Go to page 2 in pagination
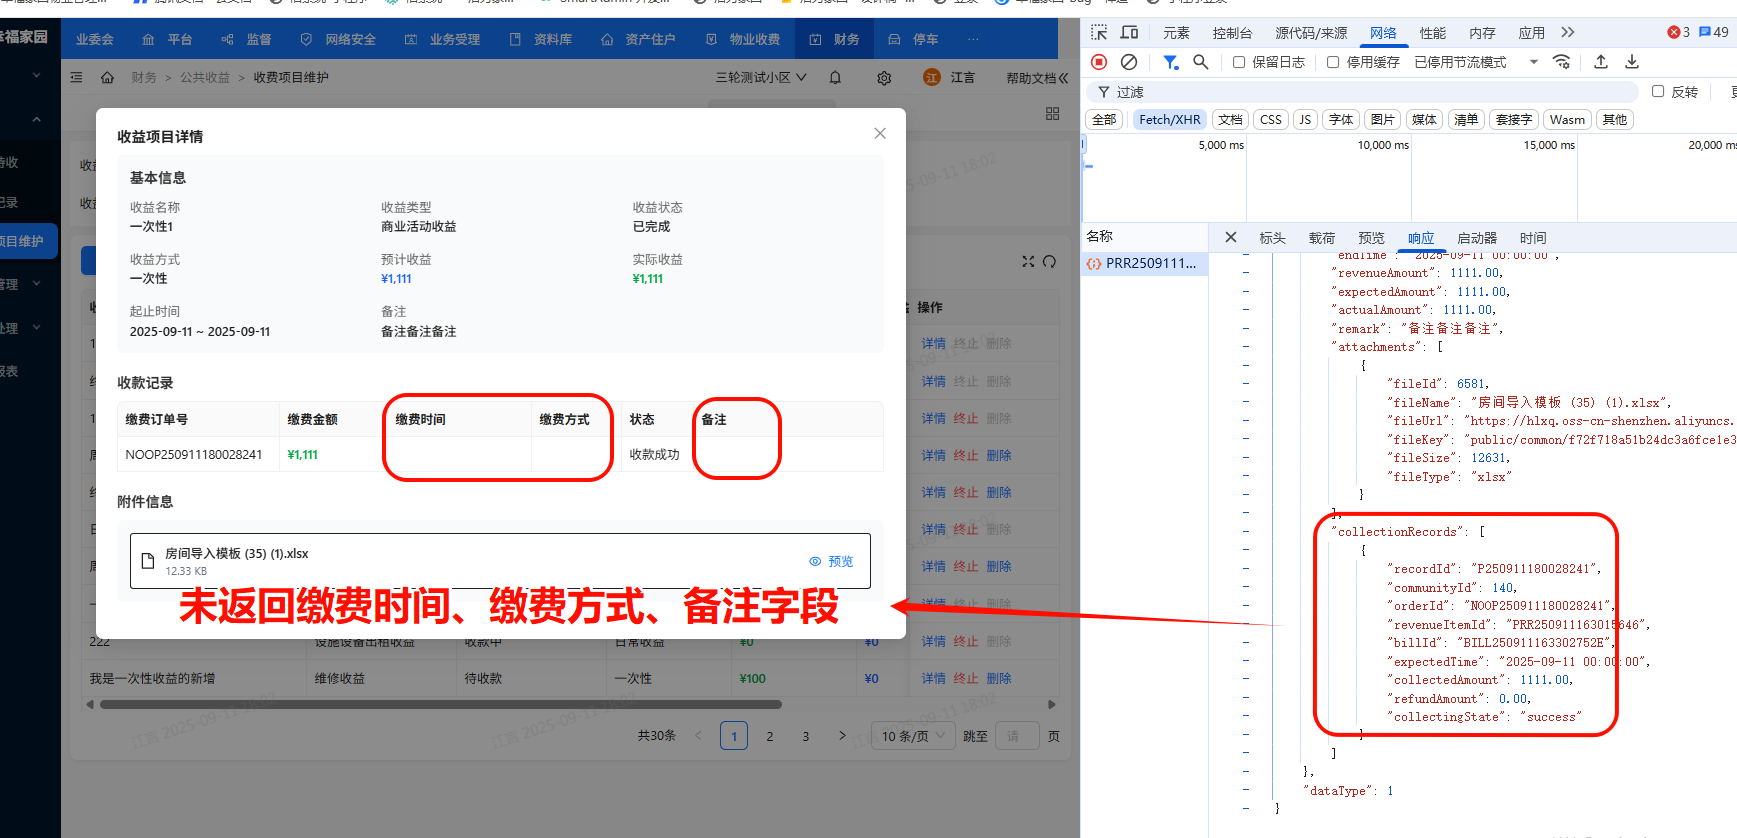Image resolution: width=1737 pixels, height=838 pixels. [770, 736]
